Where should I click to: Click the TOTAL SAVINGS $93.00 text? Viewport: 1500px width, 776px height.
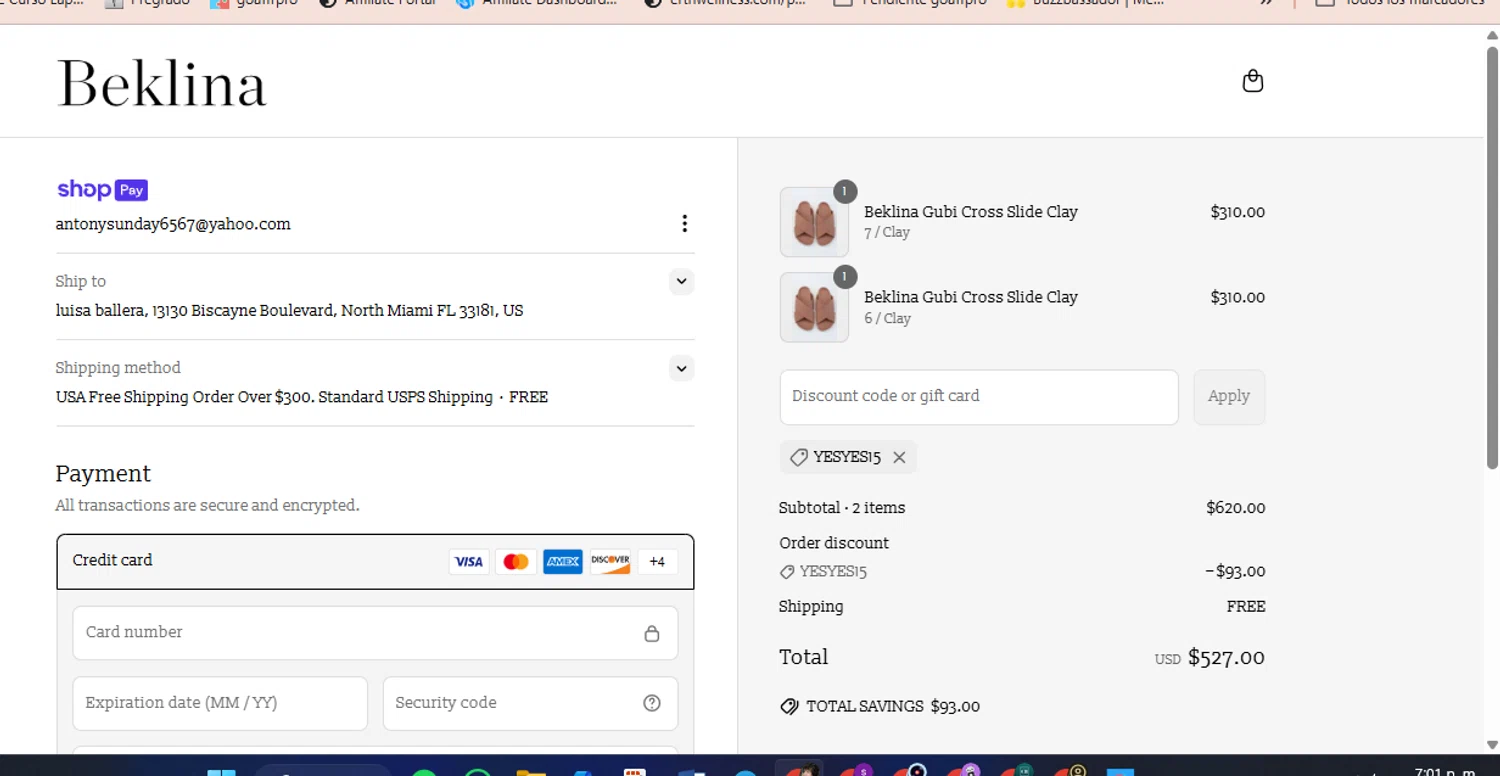point(893,707)
